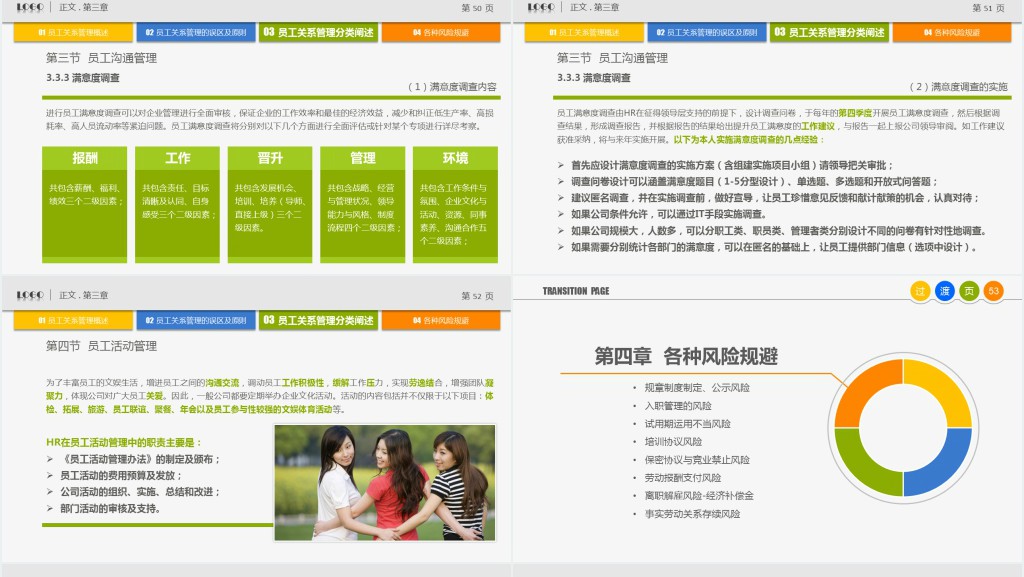Screen dimensions: 1024x577
Task: Click the bullet starting 首先应设计满意度调查的实施方案
Action: coord(731,165)
